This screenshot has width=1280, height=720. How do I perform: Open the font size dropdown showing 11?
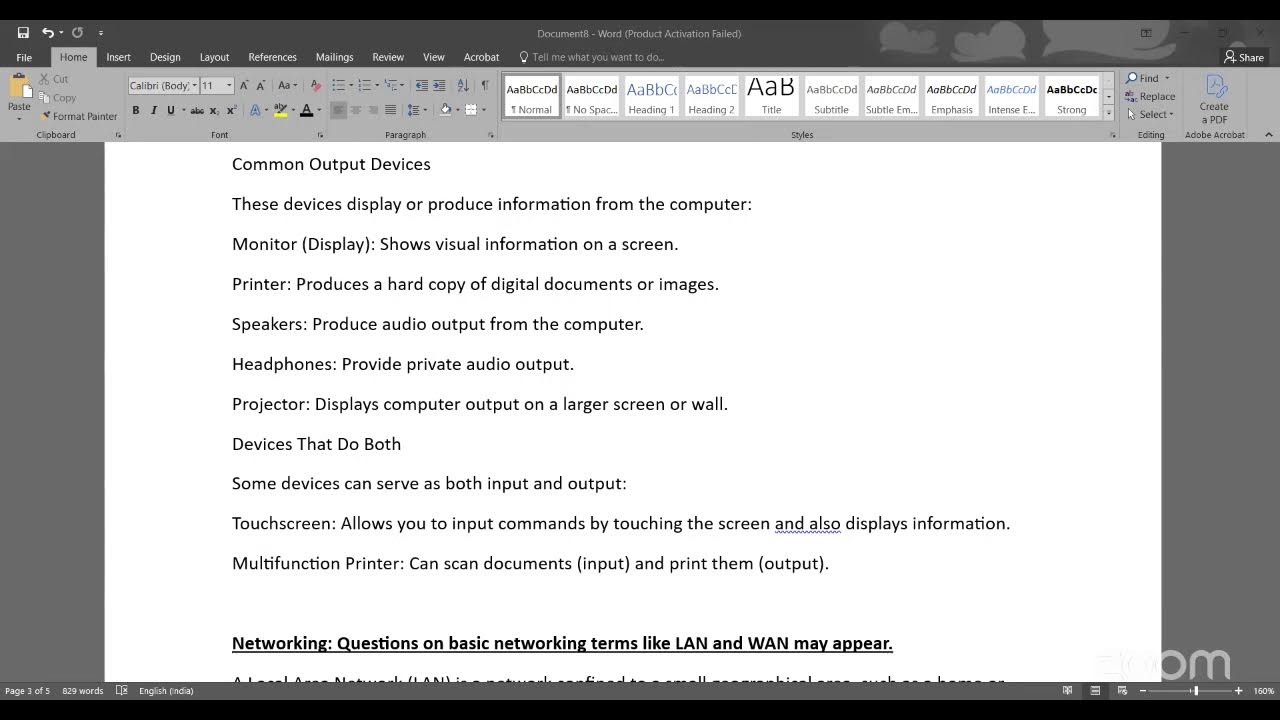click(229, 86)
